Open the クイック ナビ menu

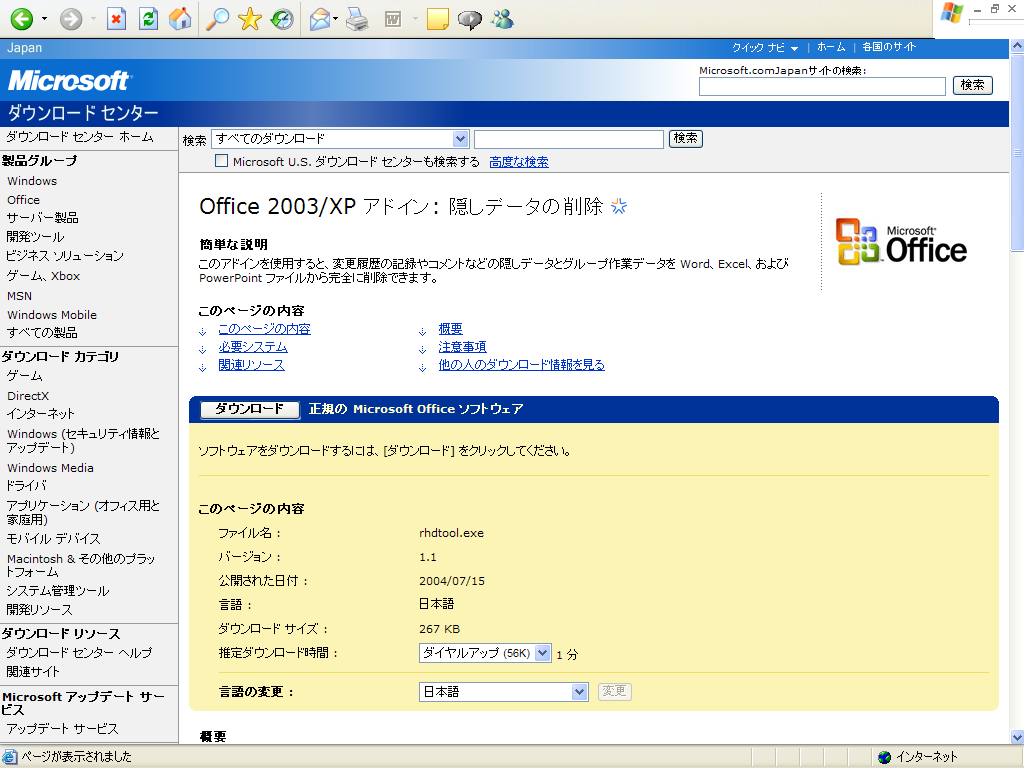tap(765, 47)
